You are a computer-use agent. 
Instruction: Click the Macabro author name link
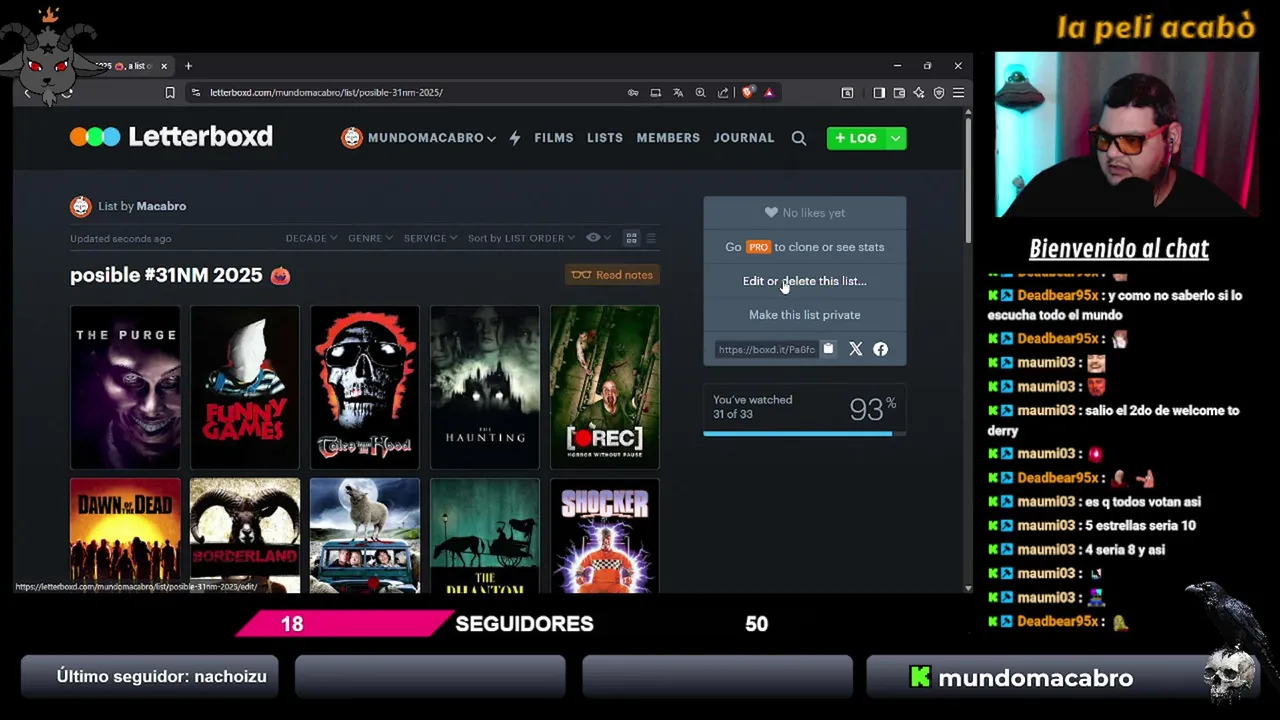point(161,206)
